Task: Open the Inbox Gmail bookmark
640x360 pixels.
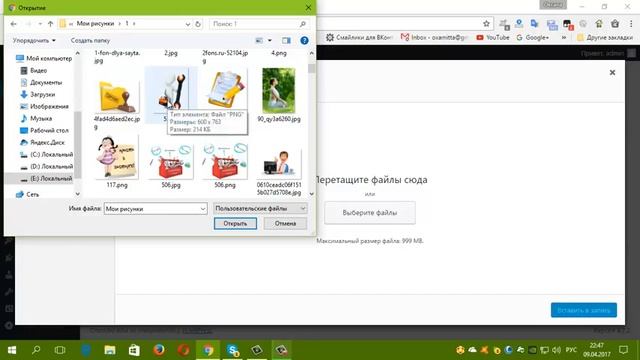Action: tap(434, 38)
